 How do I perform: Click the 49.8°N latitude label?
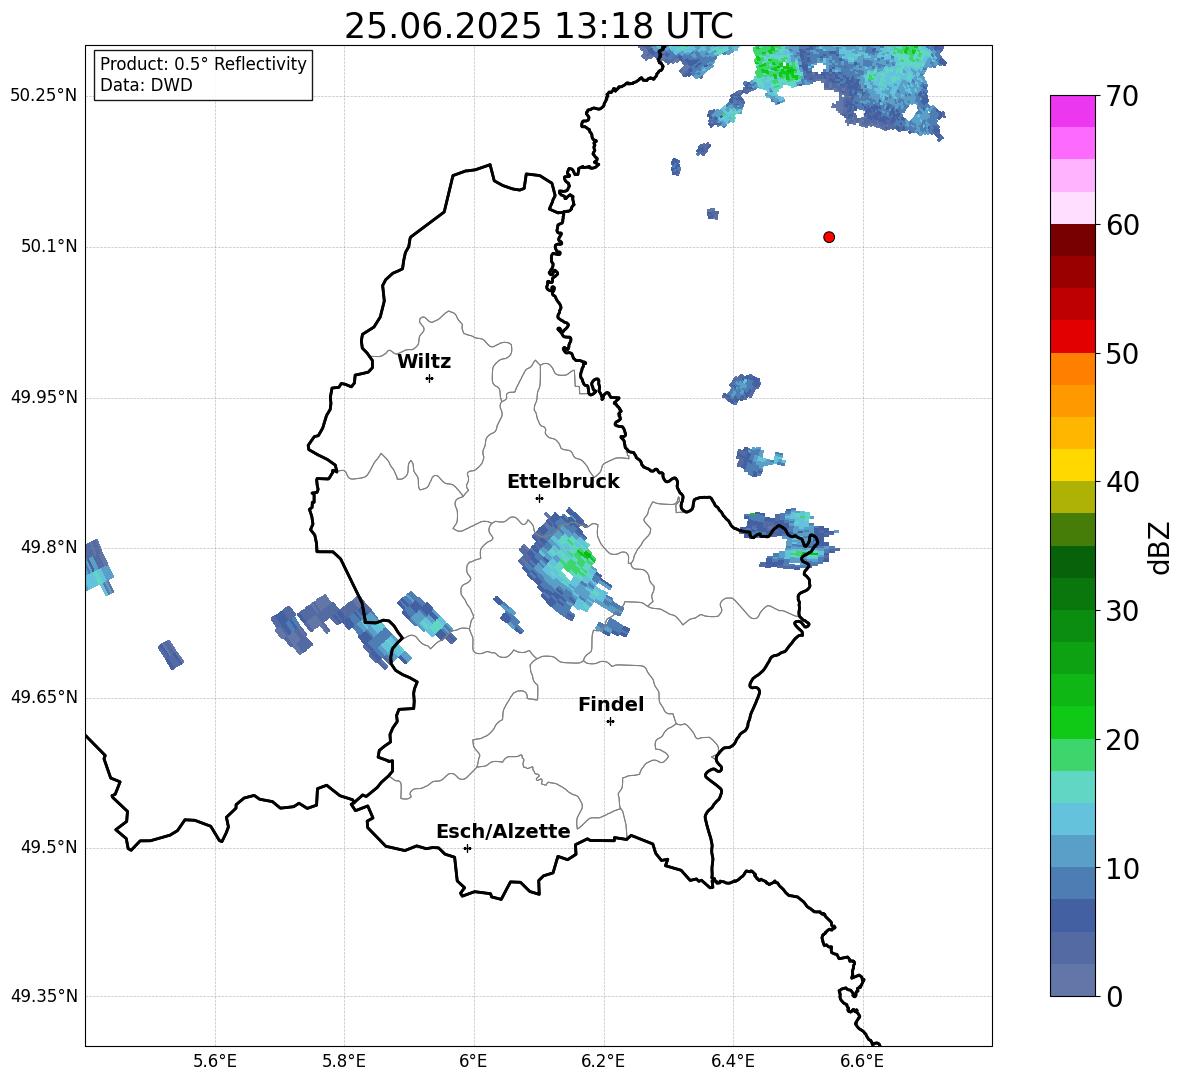click(49, 547)
